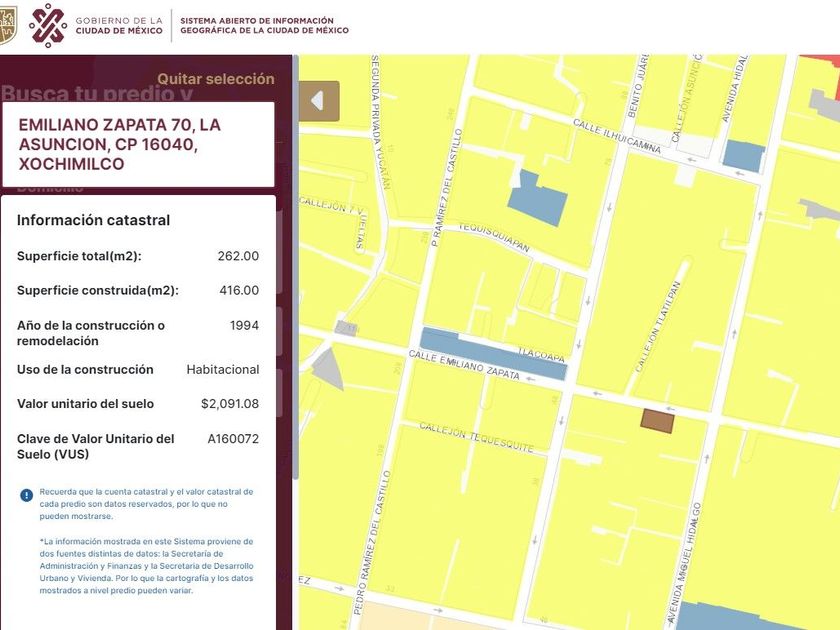The width and height of the screenshot is (840, 630).
Task: Click the address card Emiliano Zapata 70
Action: tap(138, 144)
